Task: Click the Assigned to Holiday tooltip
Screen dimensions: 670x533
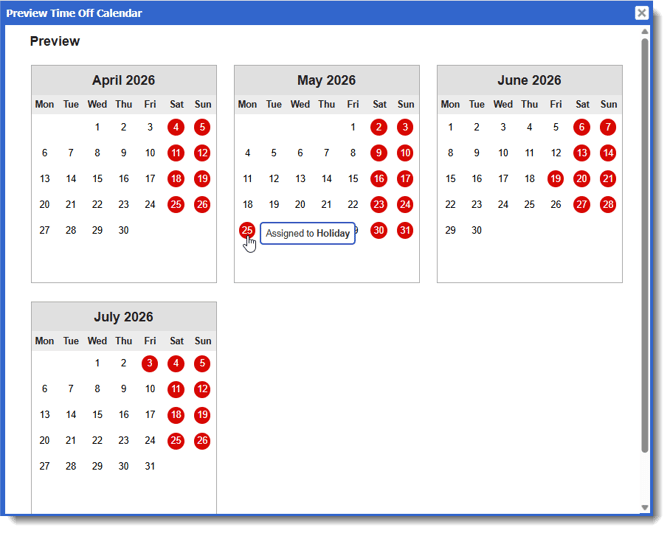Action: pyautogui.click(x=308, y=234)
